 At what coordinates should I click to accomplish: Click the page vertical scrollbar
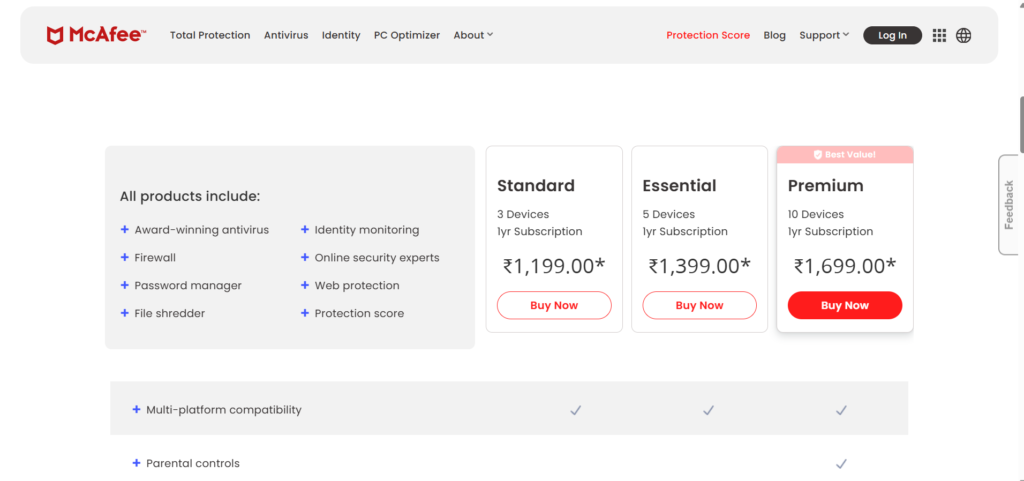(x=1021, y=124)
